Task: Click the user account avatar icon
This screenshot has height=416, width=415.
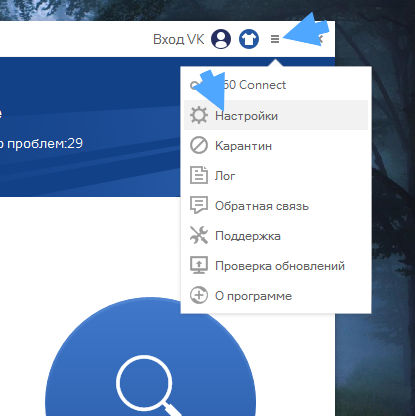Action: point(221,39)
